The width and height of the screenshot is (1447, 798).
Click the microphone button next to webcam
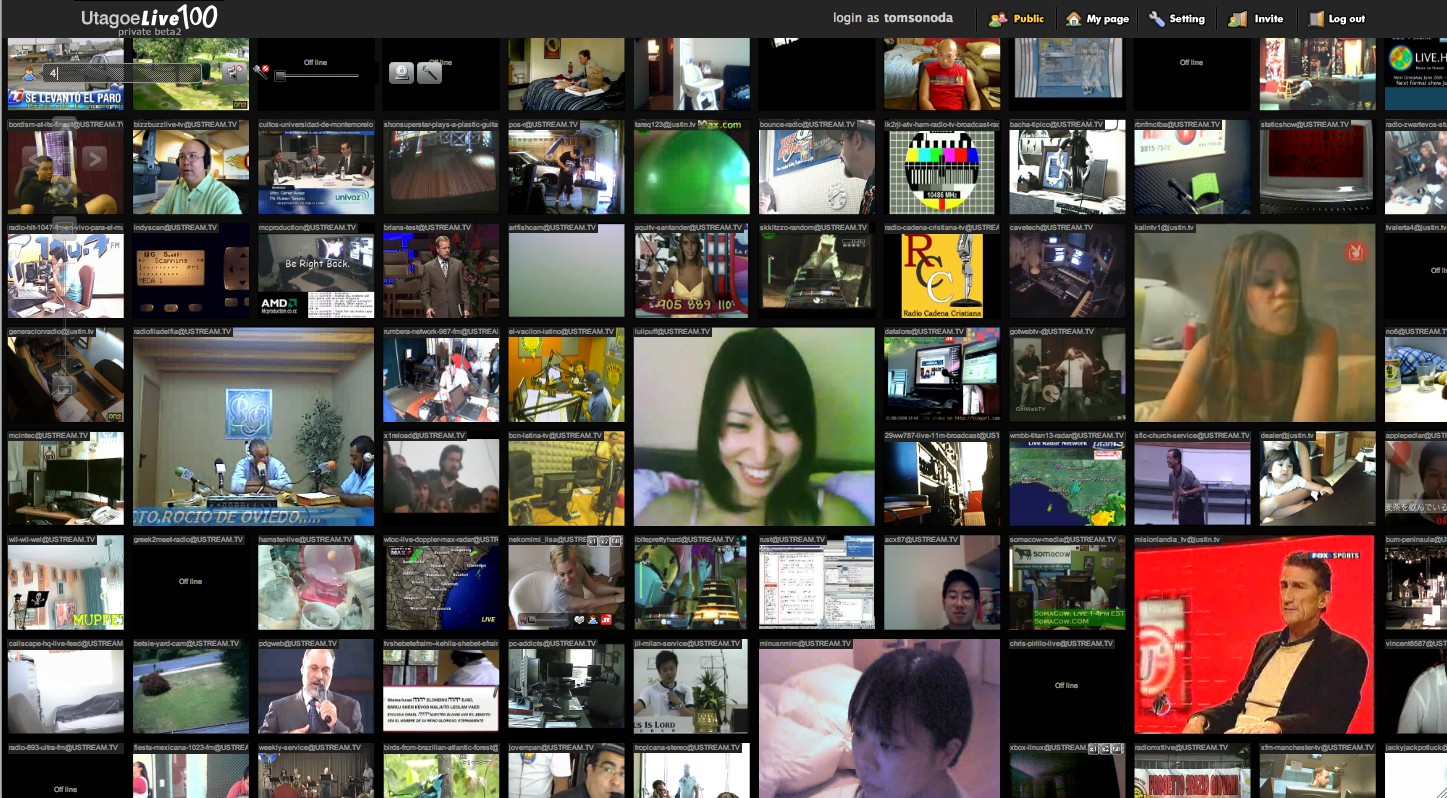pyautogui.click(x=429, y=72)
